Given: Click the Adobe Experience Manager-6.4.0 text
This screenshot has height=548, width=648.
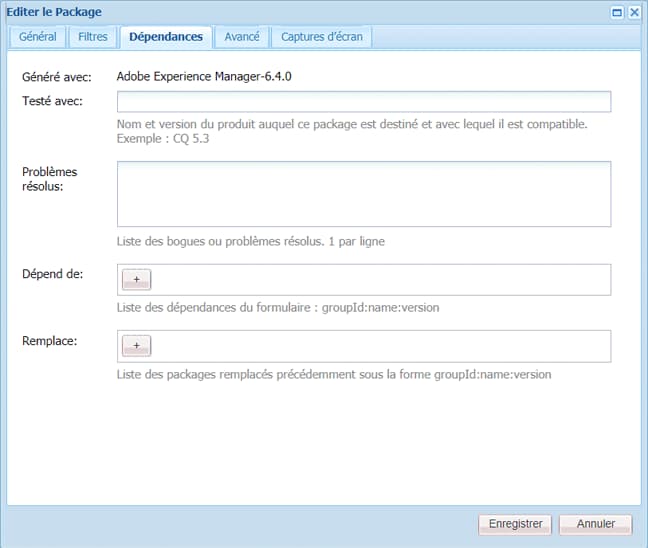Looking at the screenshot, I should (x=204, y=76).
